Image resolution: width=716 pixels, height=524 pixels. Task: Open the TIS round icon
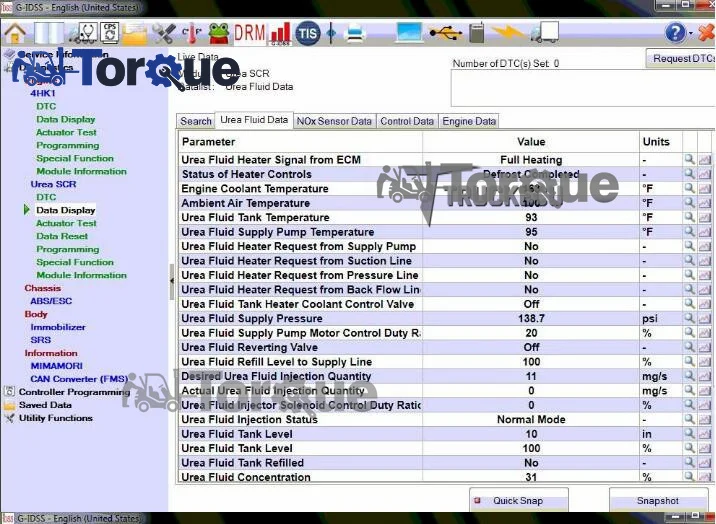(x=308, y=33)
